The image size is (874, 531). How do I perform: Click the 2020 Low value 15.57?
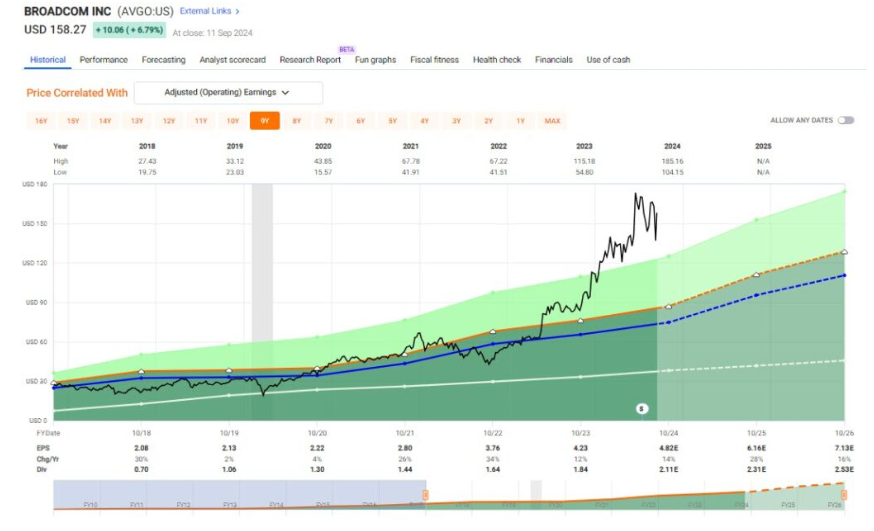coord(323,172)
